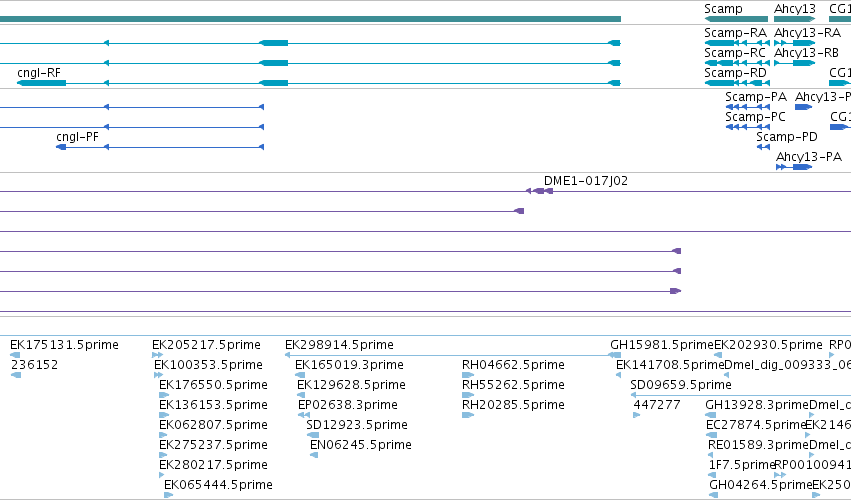851x500 pixels.
Task: Click the RH55262.5prime EST label
Action: (x=513, y=385)
